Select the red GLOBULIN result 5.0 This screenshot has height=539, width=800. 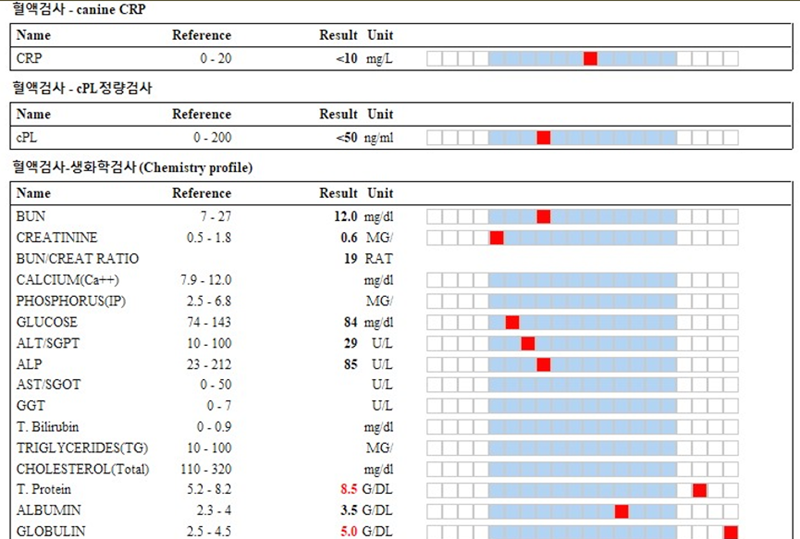349,531
